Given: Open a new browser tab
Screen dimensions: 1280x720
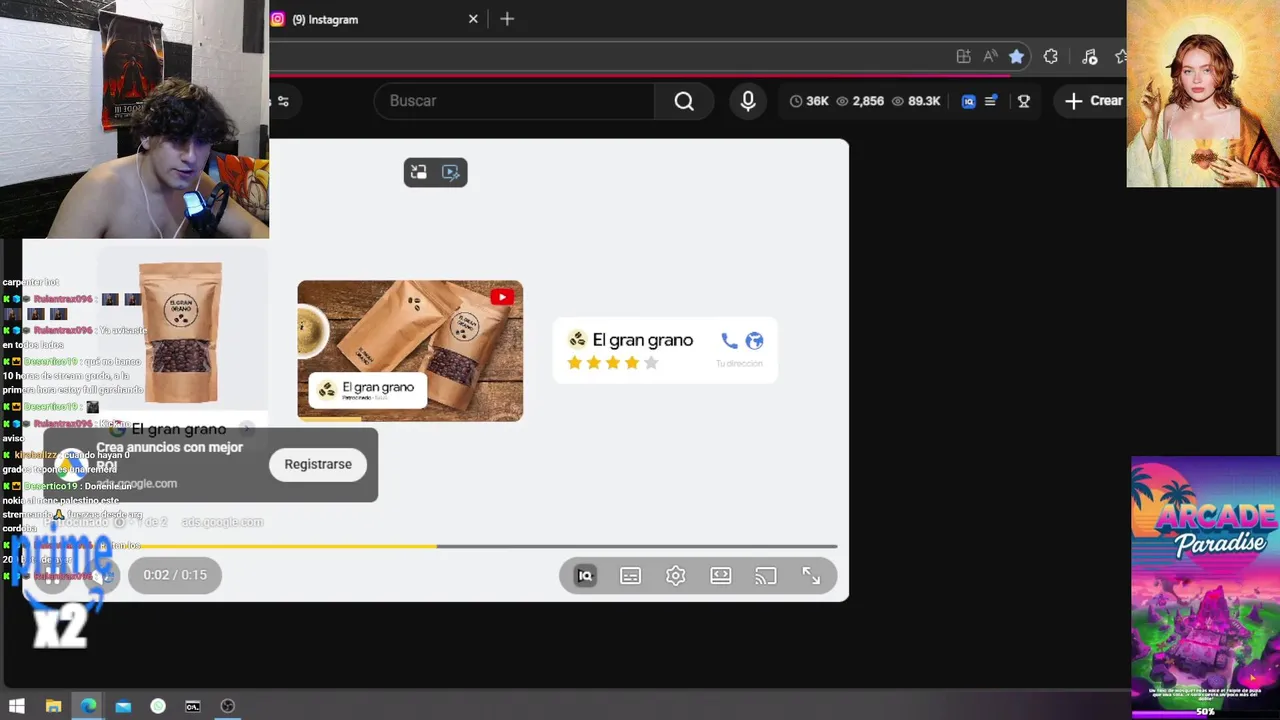Looking at the screenshot, I should point(507,19).
